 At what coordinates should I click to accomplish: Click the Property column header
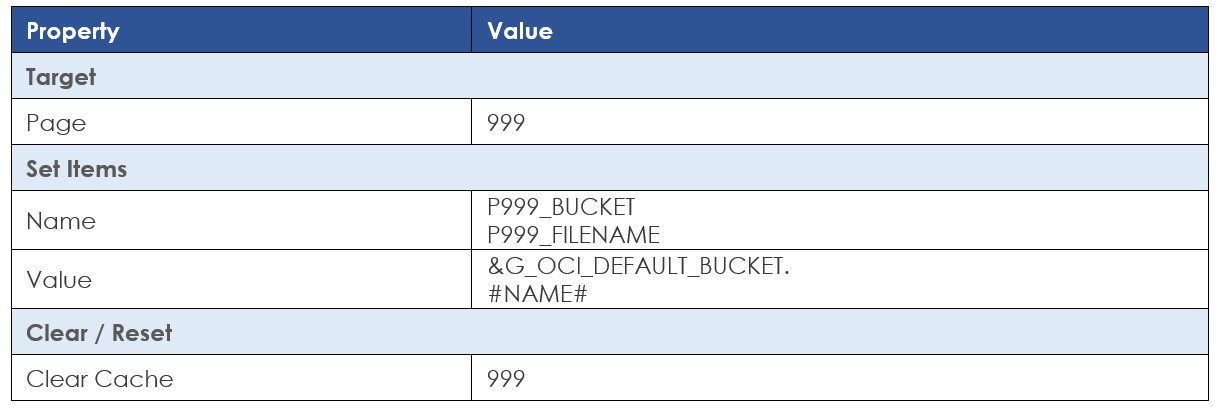72,31
